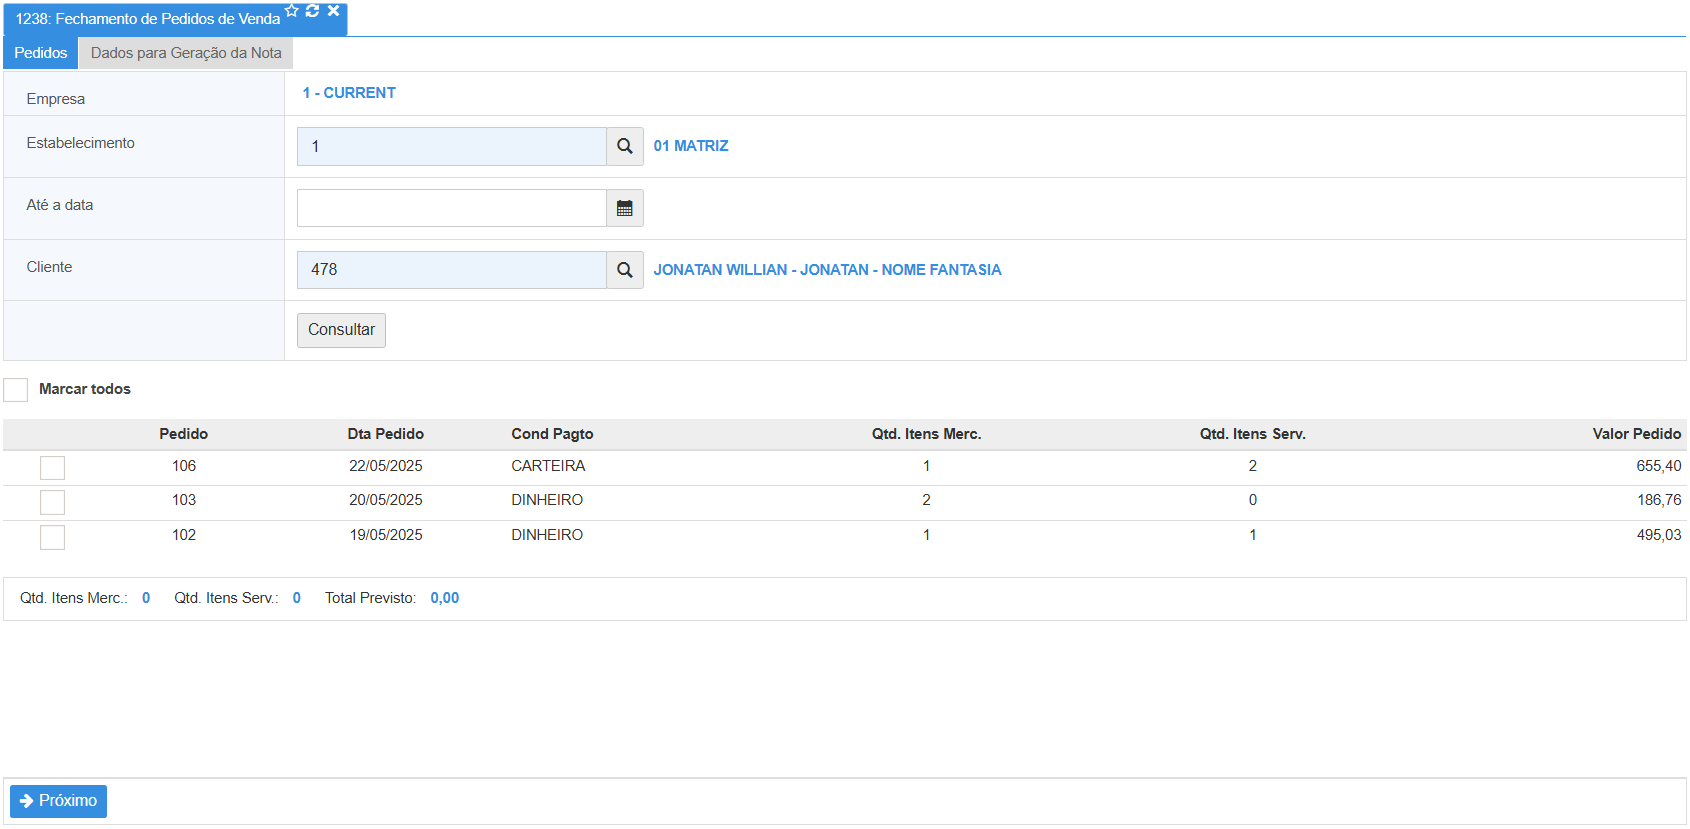Image resolution: width=1690 pixels, height=829 pixels.
Task: Click the date 19/05/2025
Action: click(386, 535)
